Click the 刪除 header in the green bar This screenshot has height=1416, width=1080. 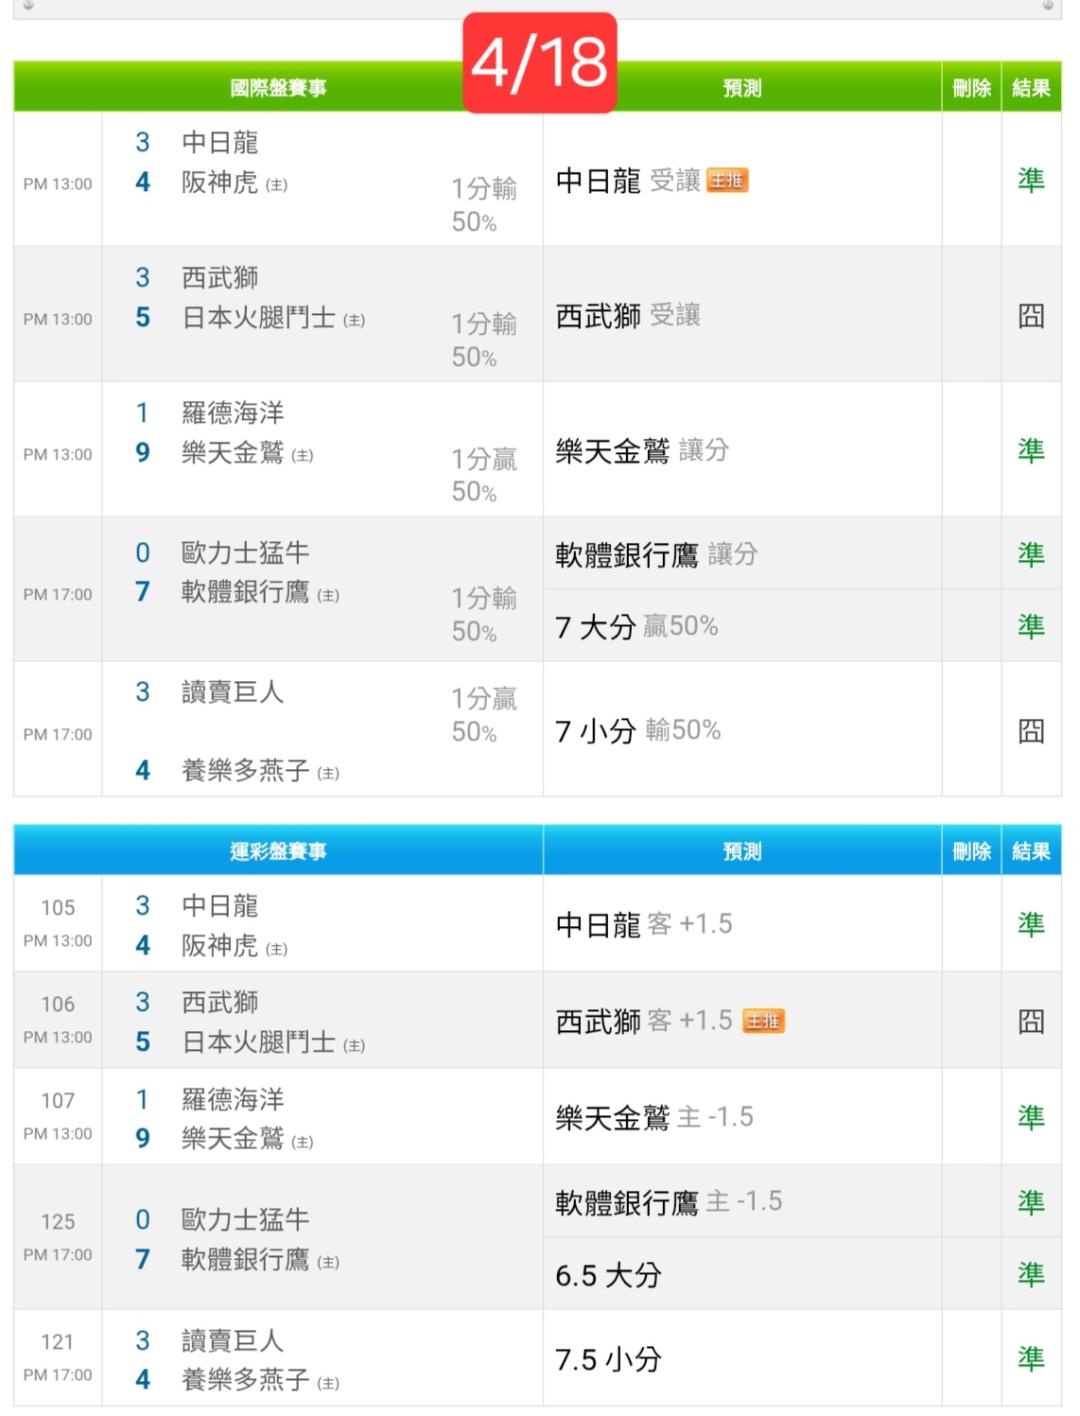(971, 88)
